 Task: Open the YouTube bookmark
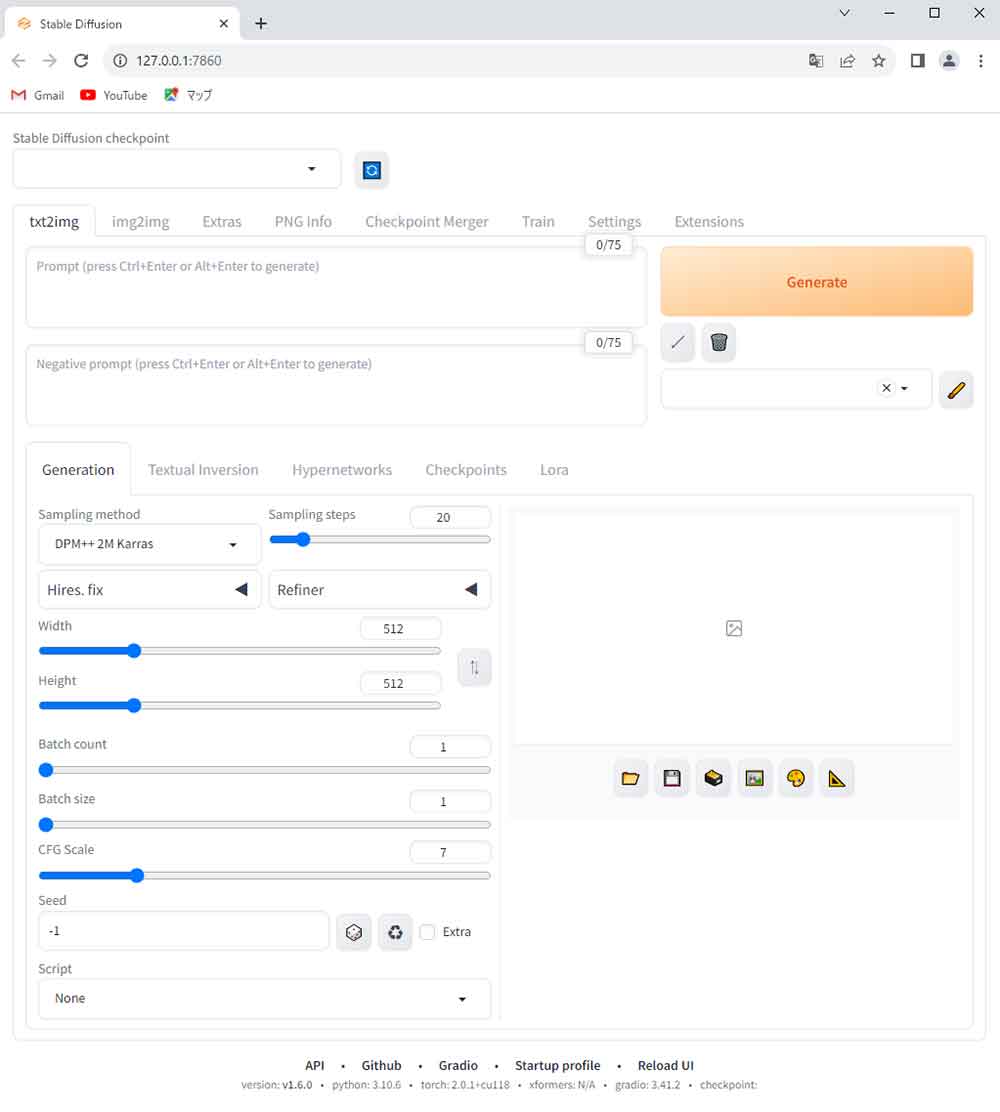click(x=114, y=95)
